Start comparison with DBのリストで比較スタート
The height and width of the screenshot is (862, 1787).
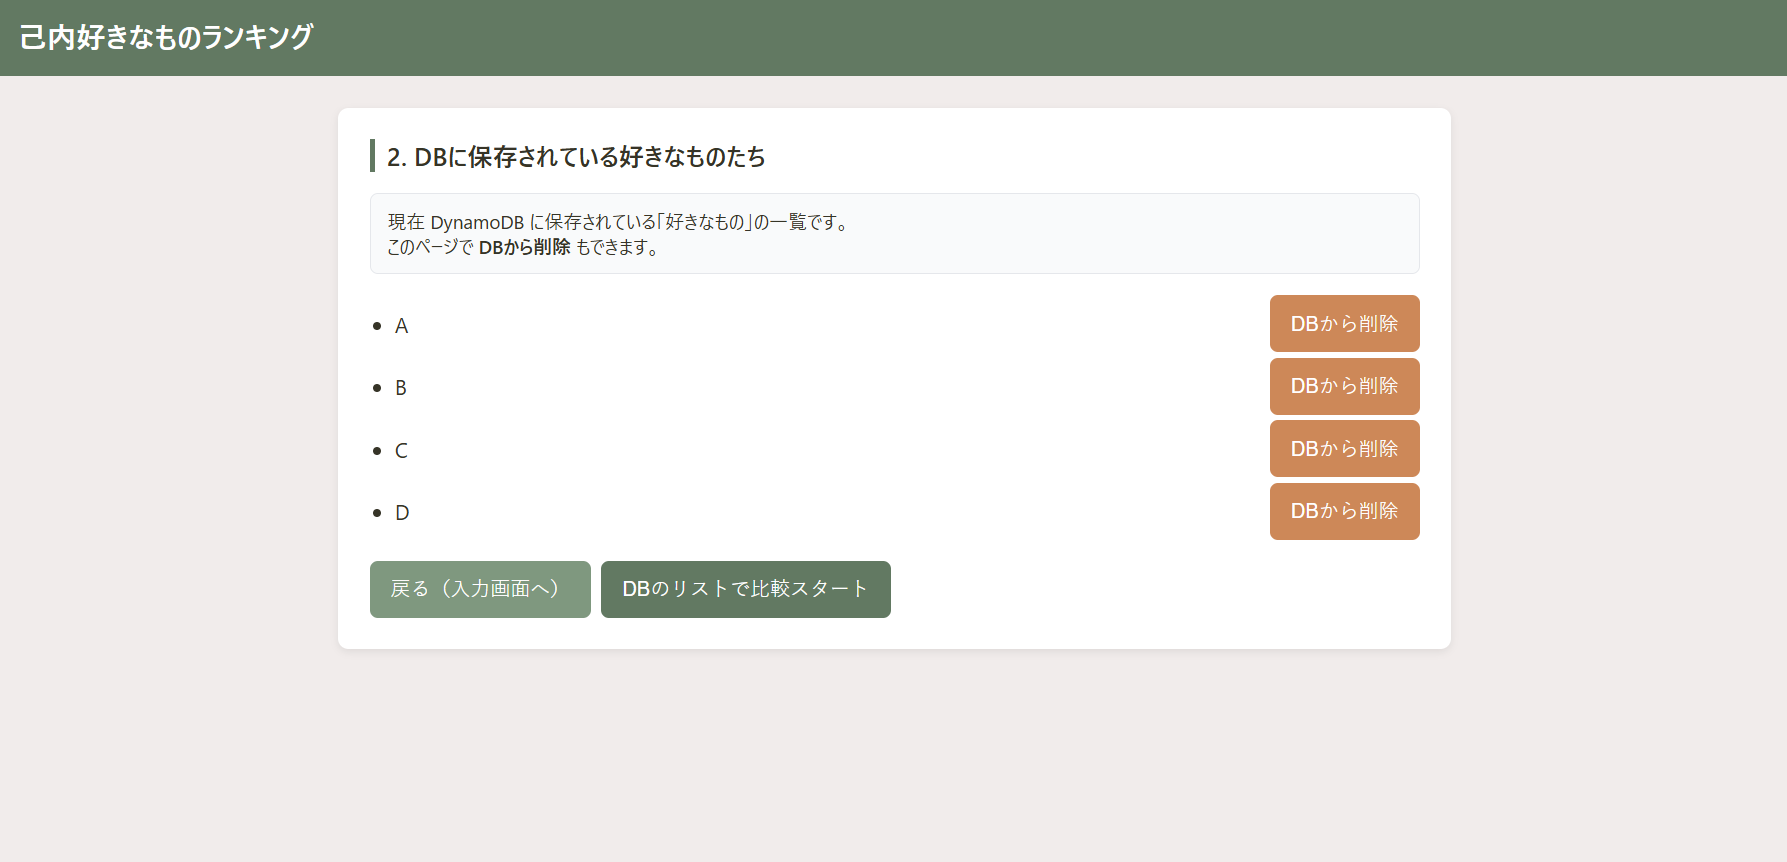point(745,589)
